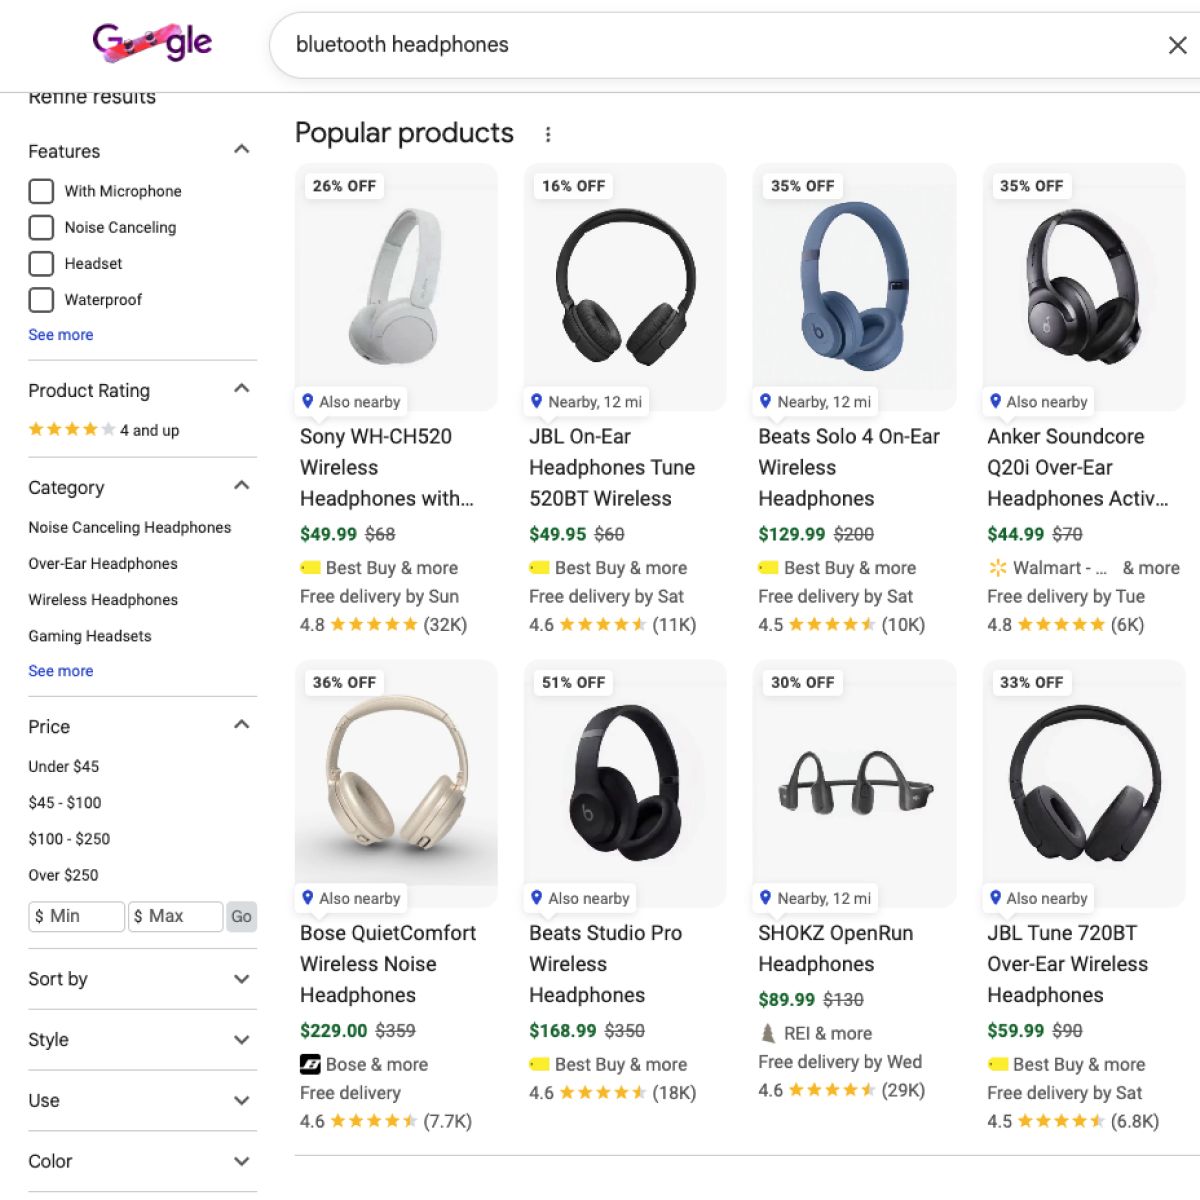
Task: Collapse the Features section
Action: (241, 150)
